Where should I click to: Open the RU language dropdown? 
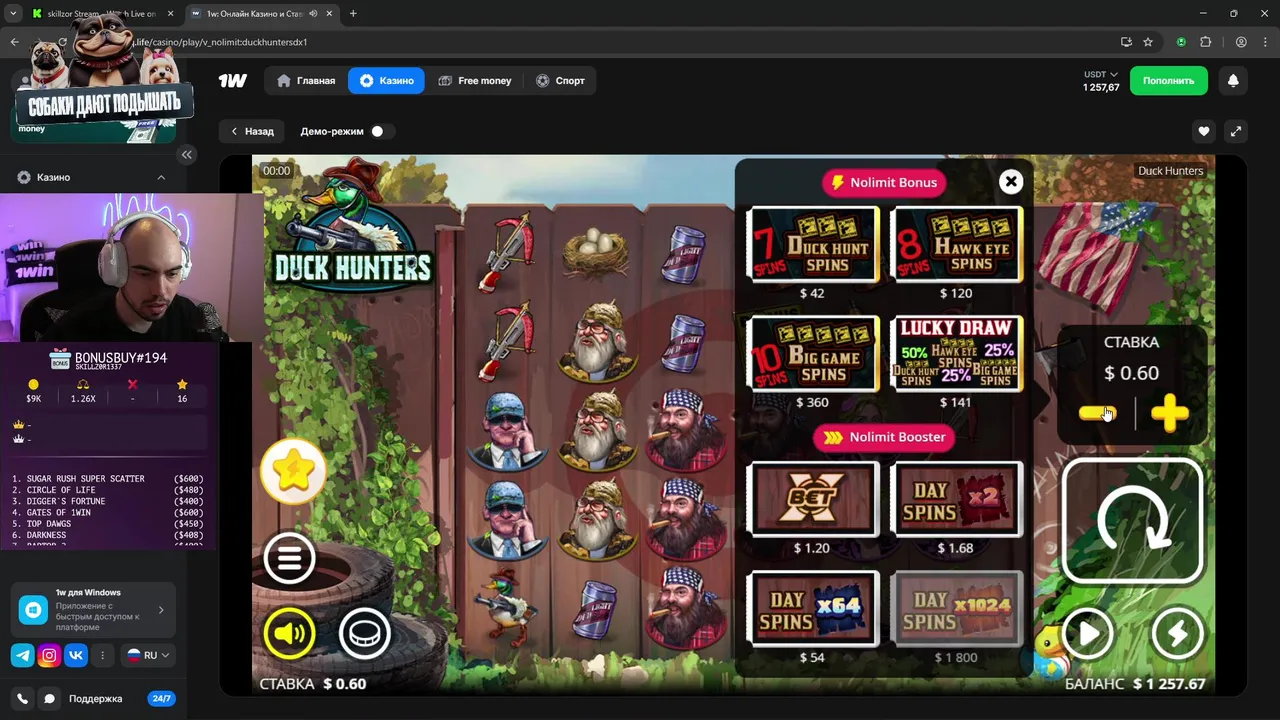pyautogui.click(x=148, y=656)
